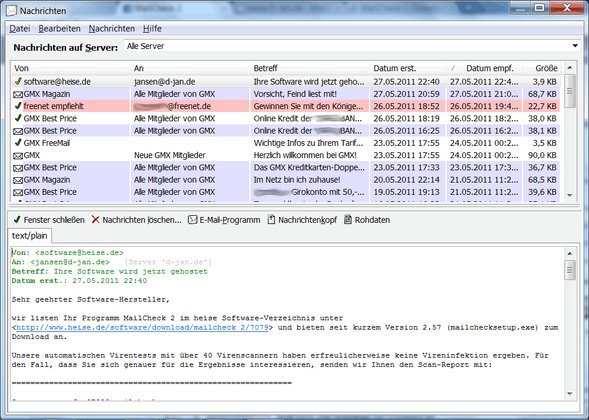Click the checkmark icon of GMX Best Price 18:19 message
The height and width of the screenshot is (420, 589).
(x=18, y=118)
